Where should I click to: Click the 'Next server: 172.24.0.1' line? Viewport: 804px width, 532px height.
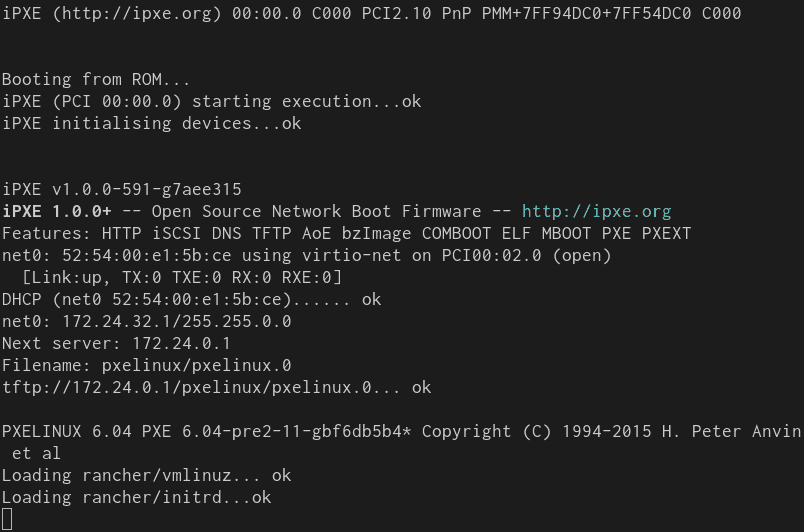tap(116, 343)
